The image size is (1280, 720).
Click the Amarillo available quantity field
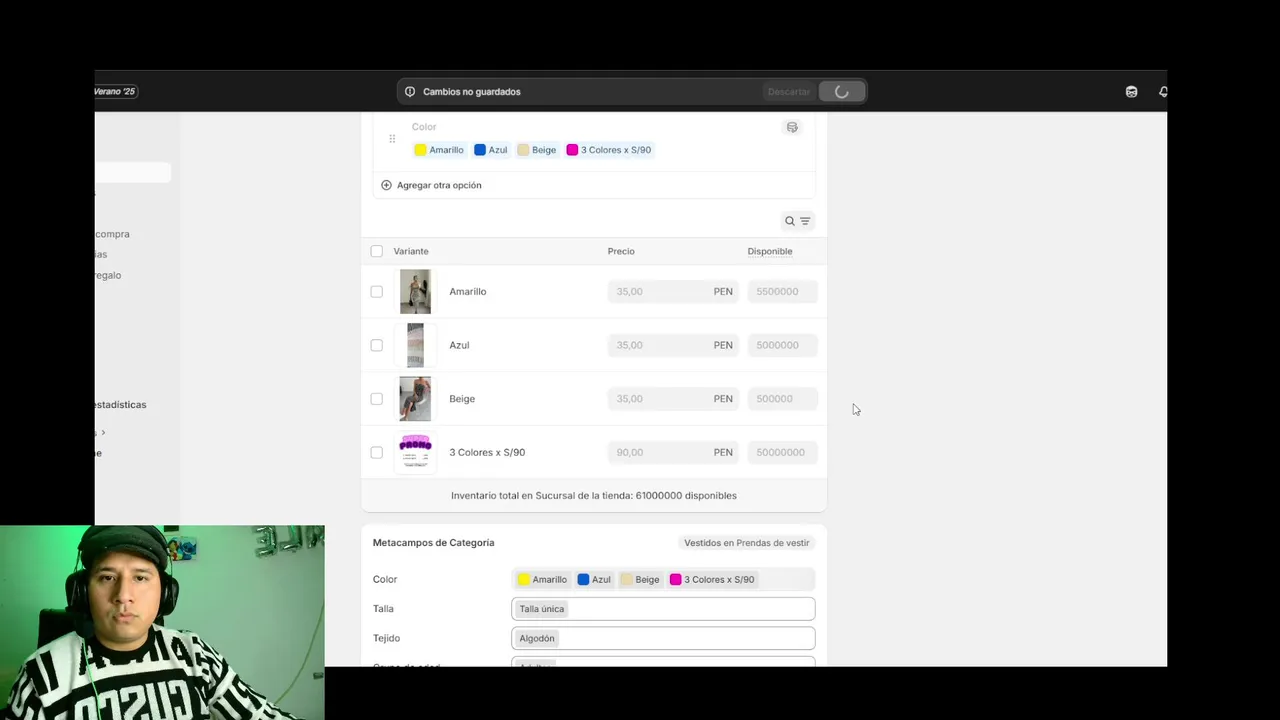(782, 292)
